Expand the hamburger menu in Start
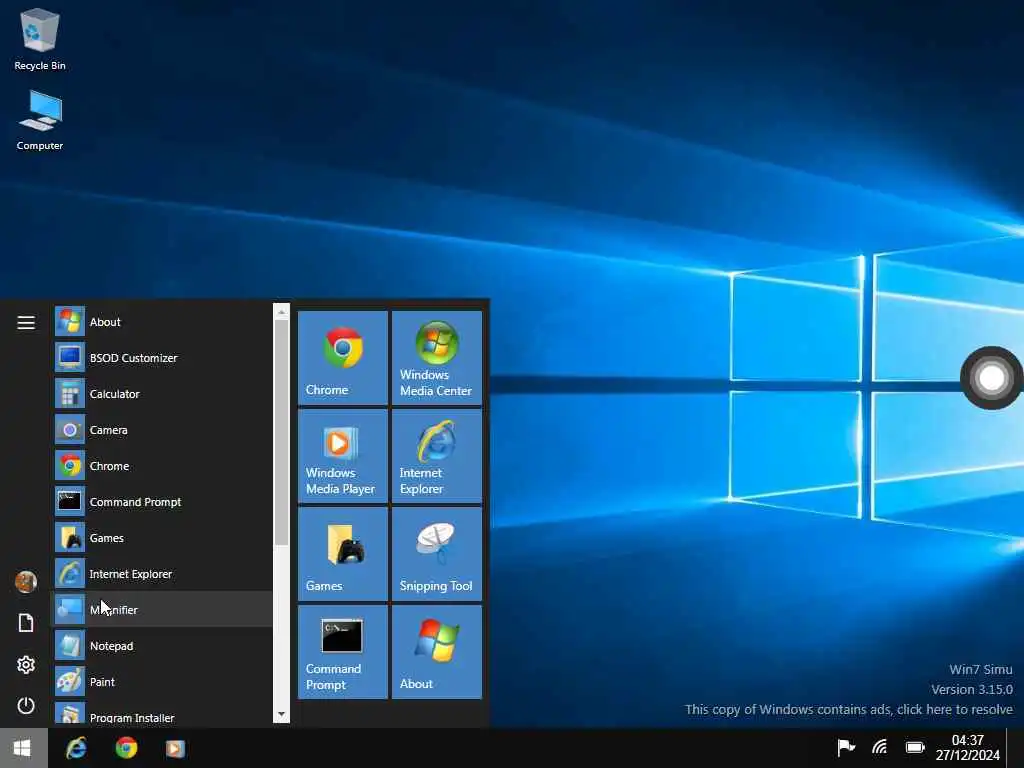Screen dimensions: 1024x768 (26, 323)
